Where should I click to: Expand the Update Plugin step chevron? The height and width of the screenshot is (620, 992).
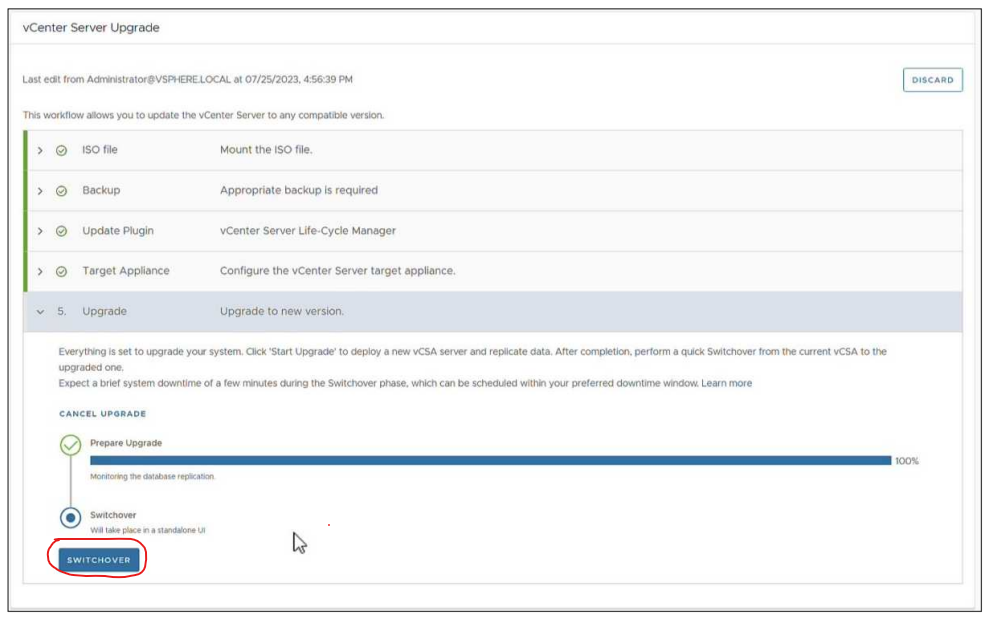(41, 231)
